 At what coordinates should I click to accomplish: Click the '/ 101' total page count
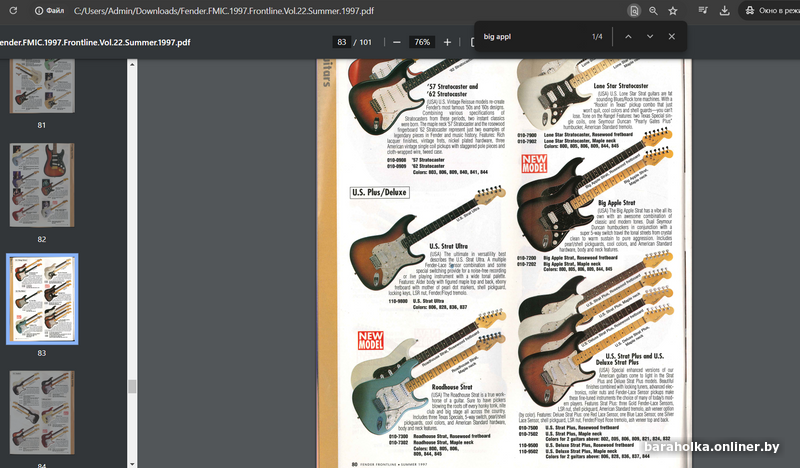(363, 42)
